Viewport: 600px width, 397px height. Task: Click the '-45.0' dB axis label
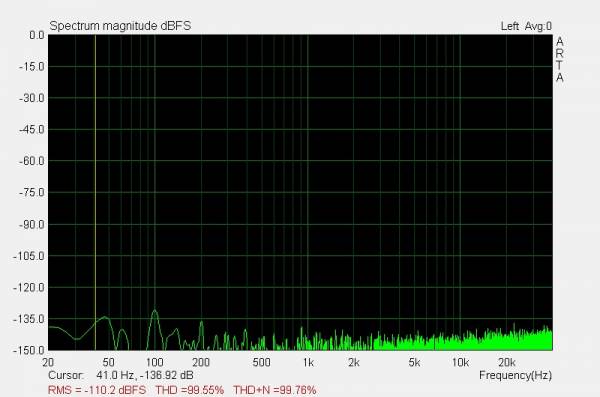(x=31, y=130)
